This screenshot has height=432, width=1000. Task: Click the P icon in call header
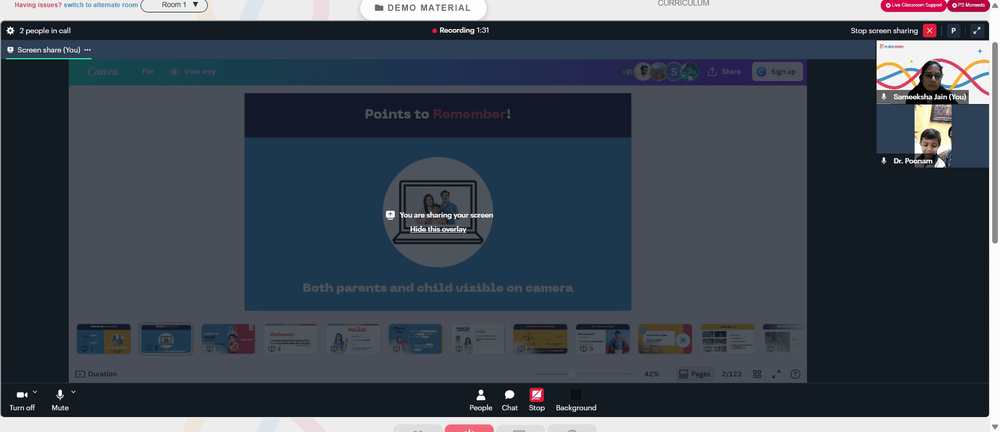pyautogui.click(x=953, y=31)
